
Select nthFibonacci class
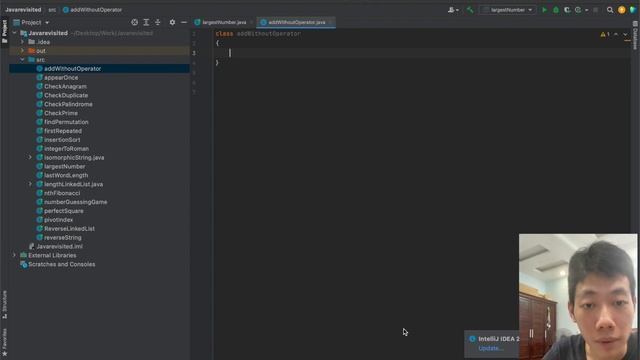click(x=62, y=193)
